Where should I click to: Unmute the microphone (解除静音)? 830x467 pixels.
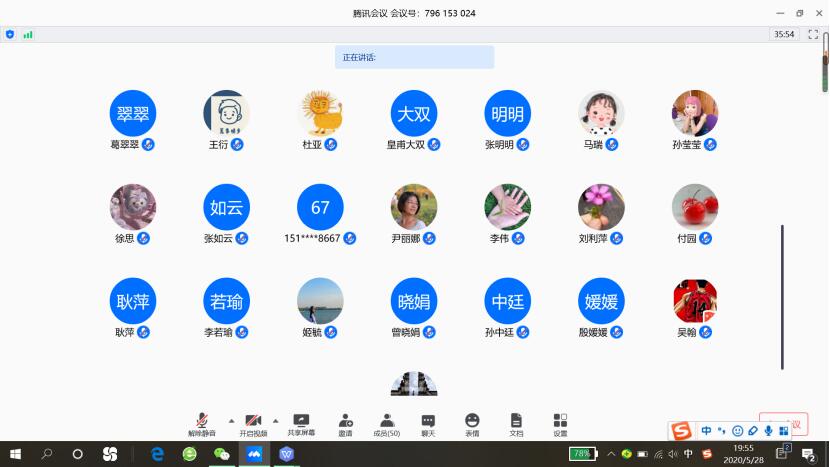pyautogui.click(x=202, y=423)
